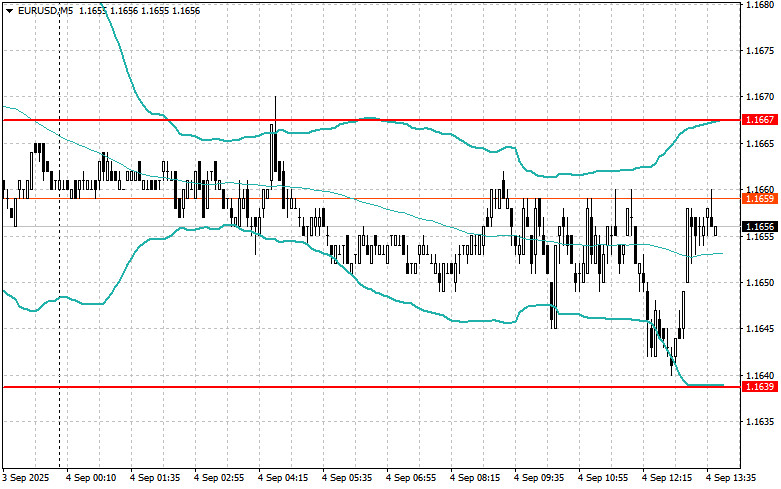781x489 pixels.
Task: Click the orange 1.1659 price label
Action: point(760,199)
